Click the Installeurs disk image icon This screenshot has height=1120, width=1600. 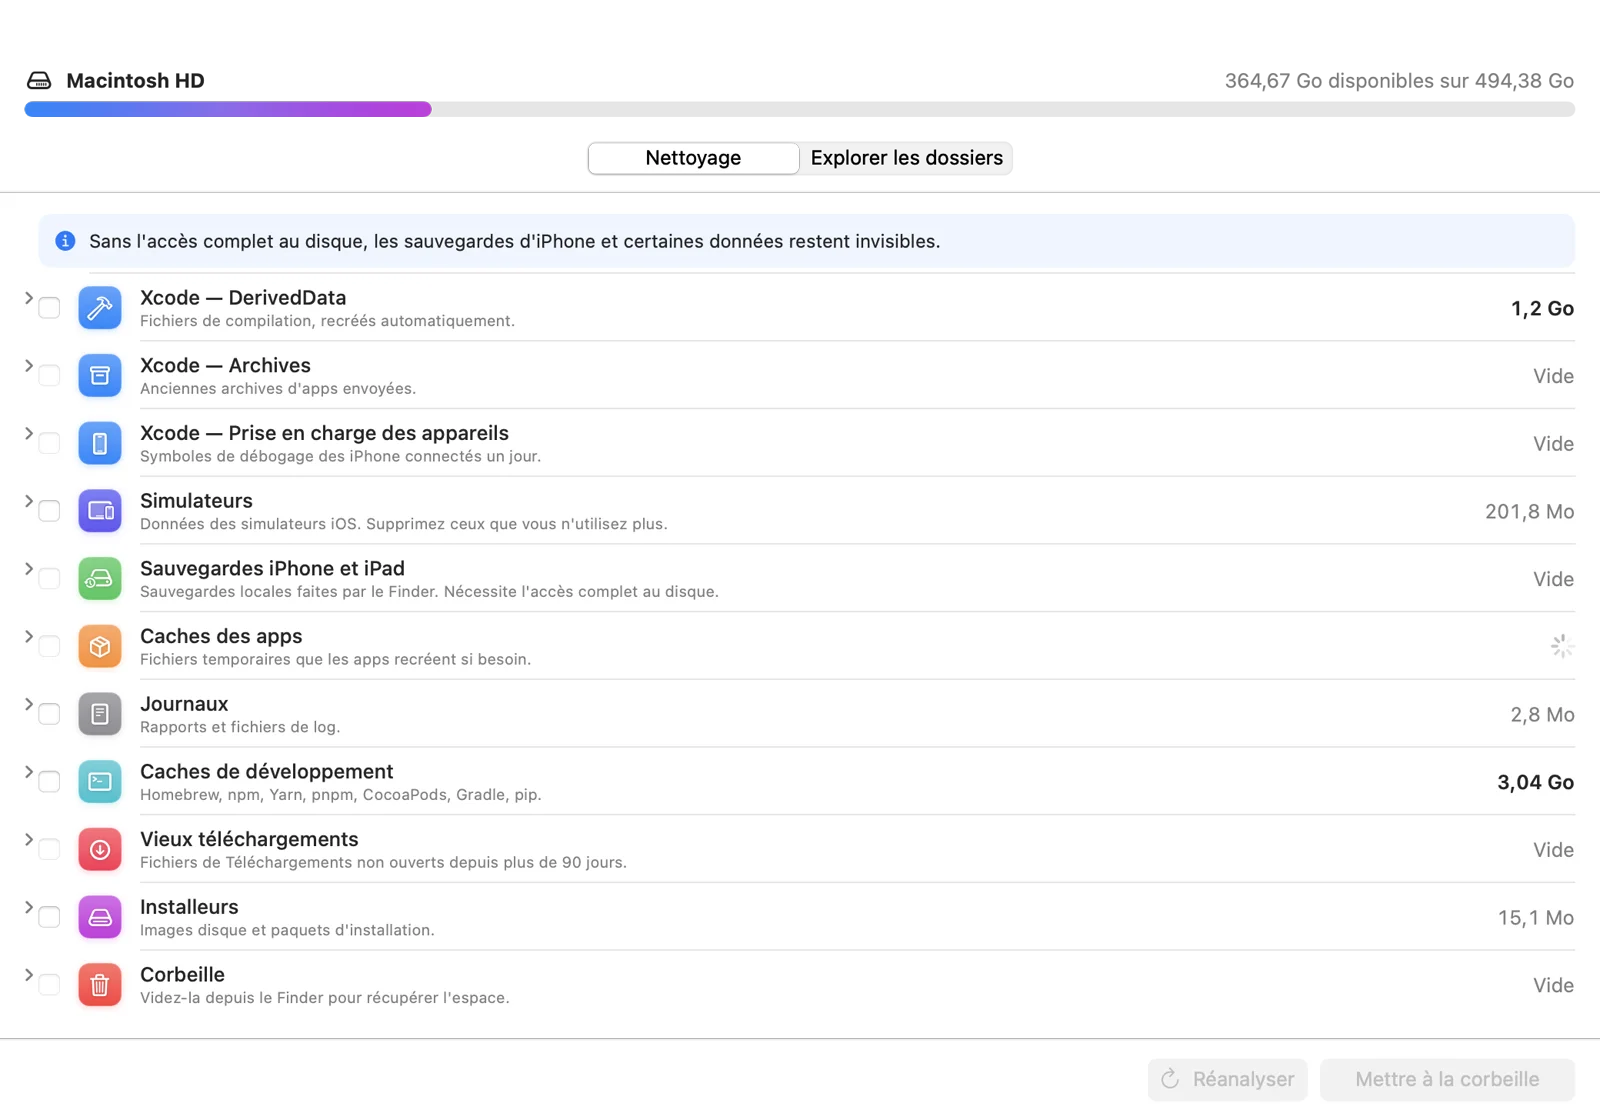100,917
